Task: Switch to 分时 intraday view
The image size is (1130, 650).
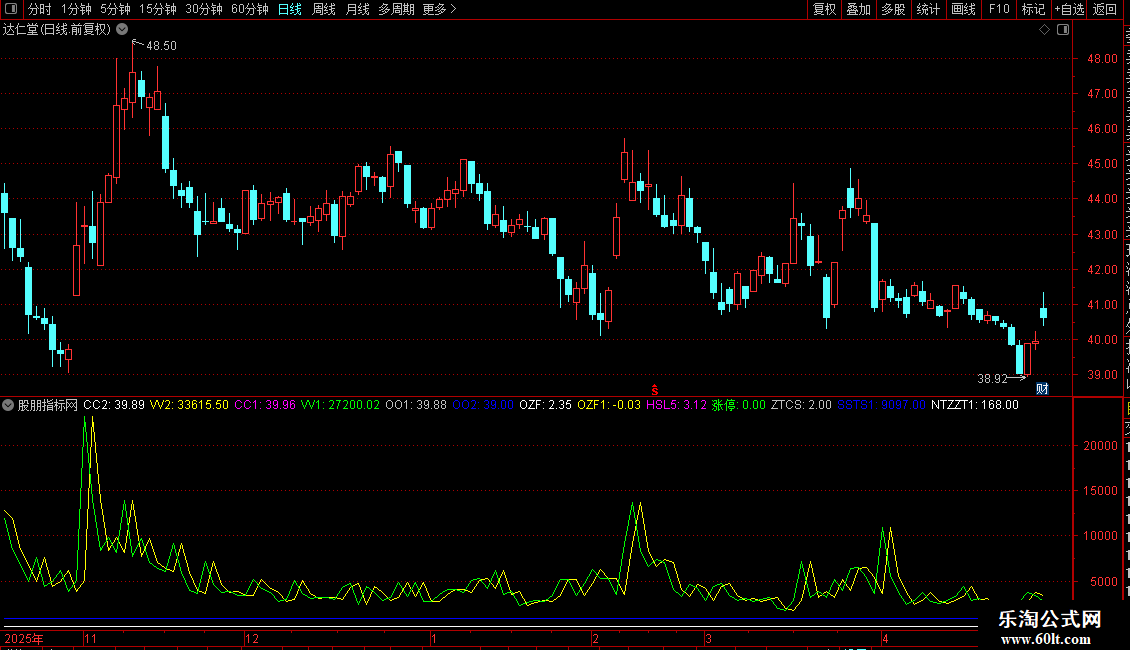Action: click(x=40, y=9)
